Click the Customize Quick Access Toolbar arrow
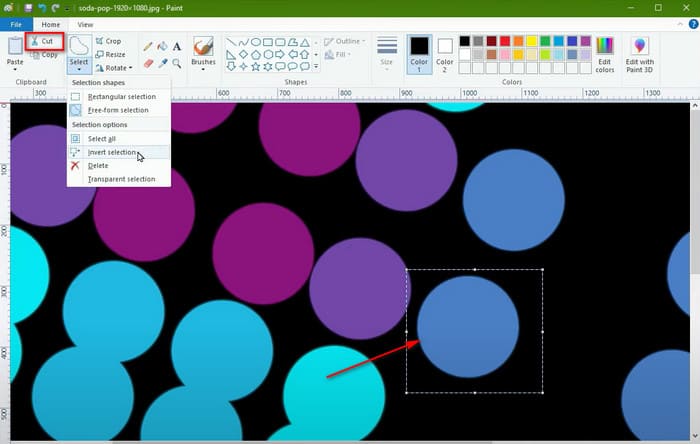The image size is (700, 444). (x=67, y=8)
